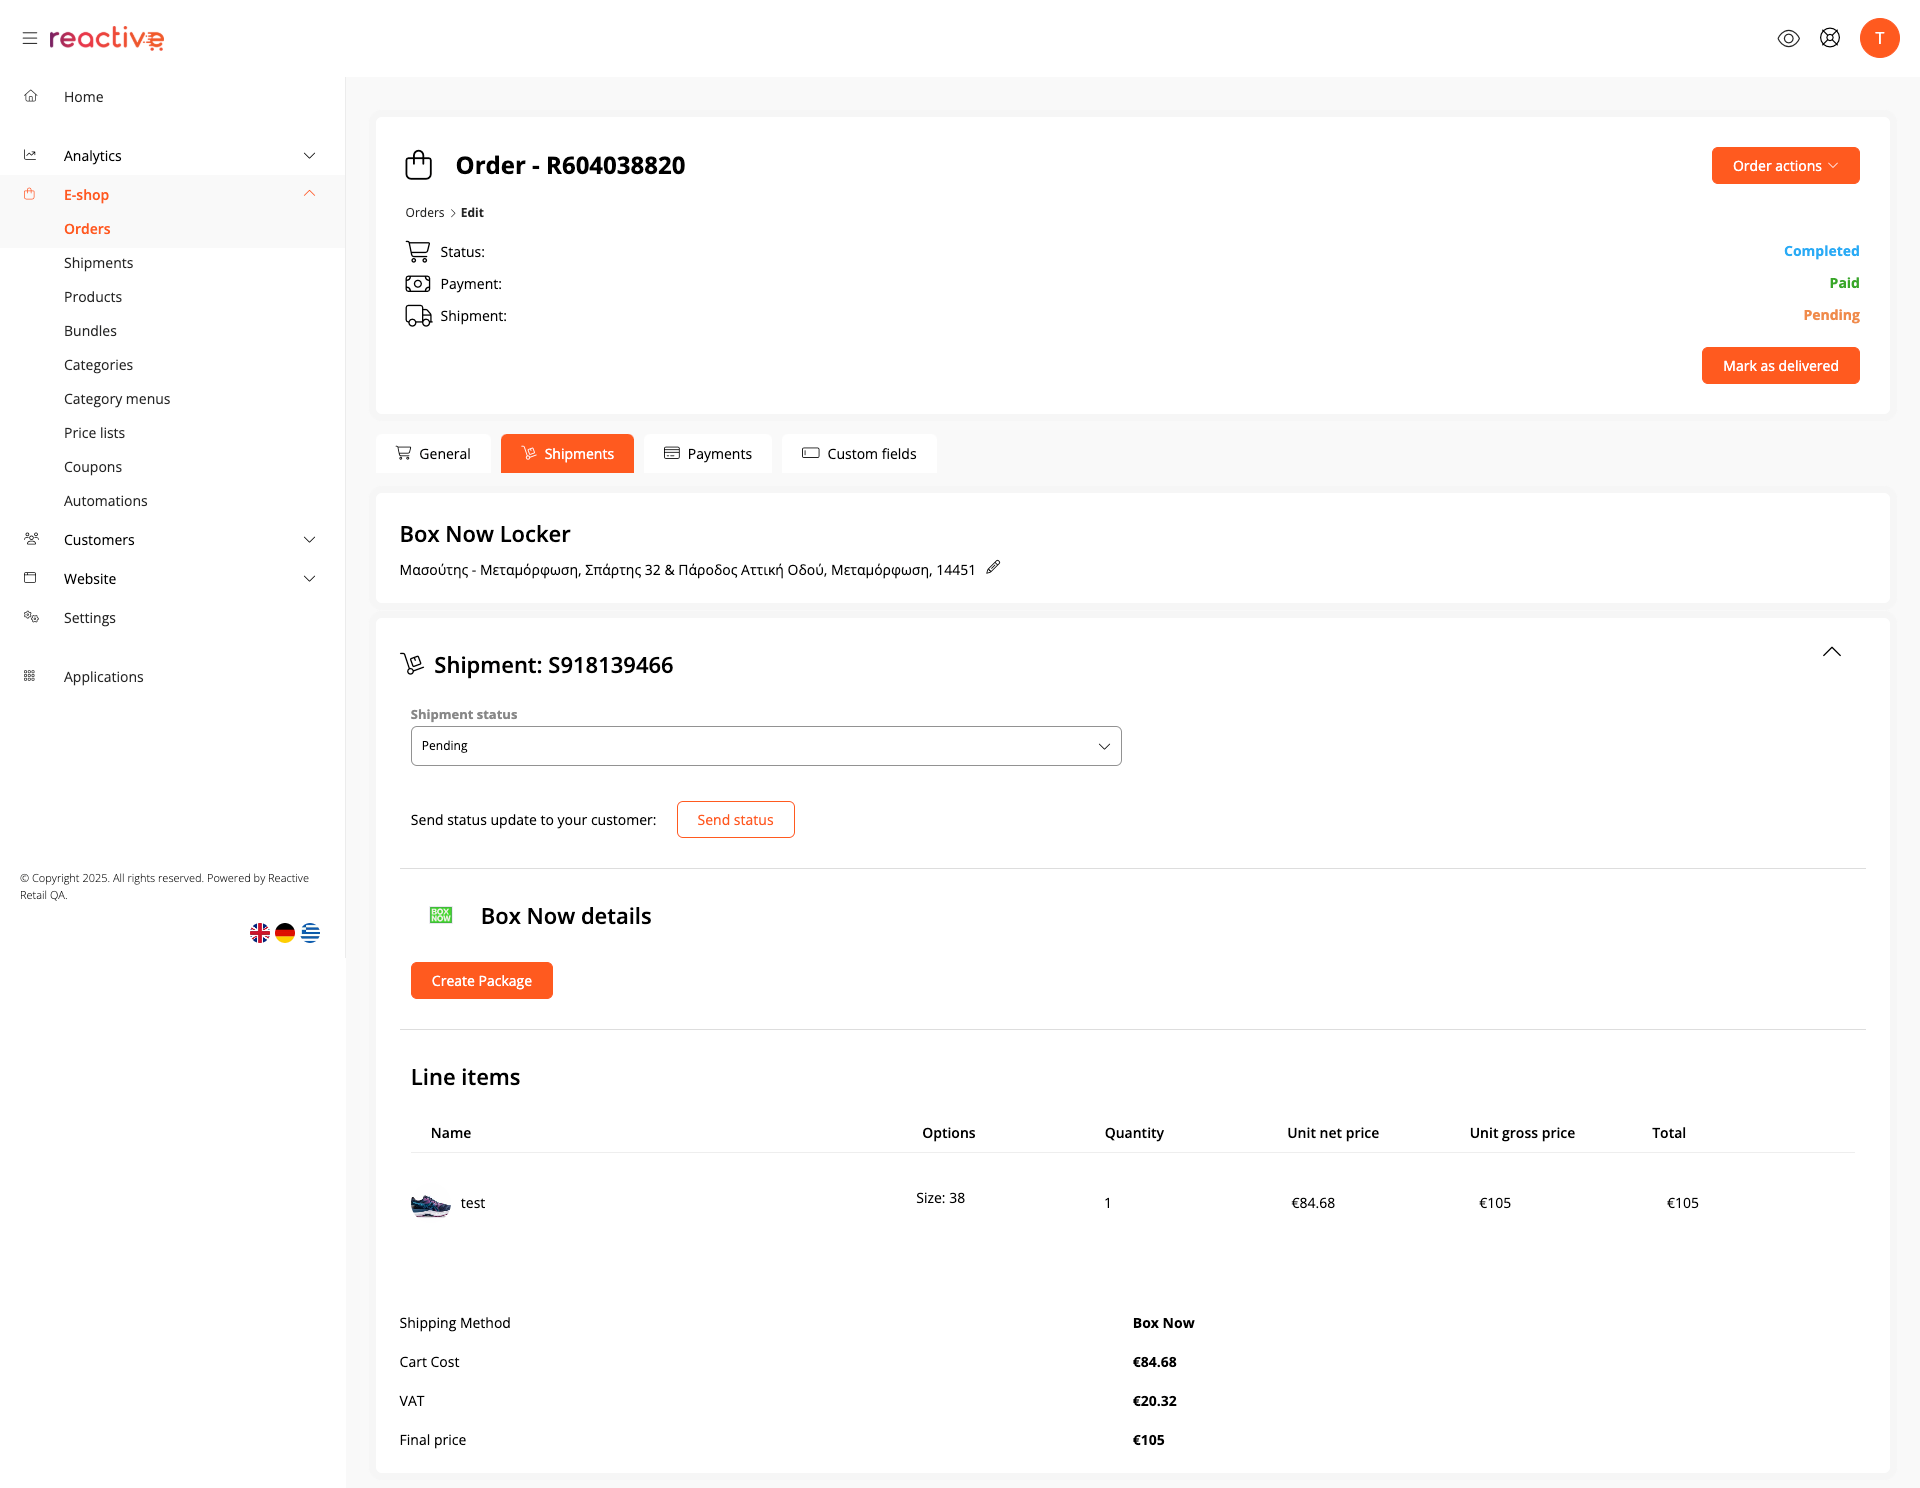The width and height of the screenshot is (1920, 1488).
Task: Select the Greek flag language icon
Action: 311,933
